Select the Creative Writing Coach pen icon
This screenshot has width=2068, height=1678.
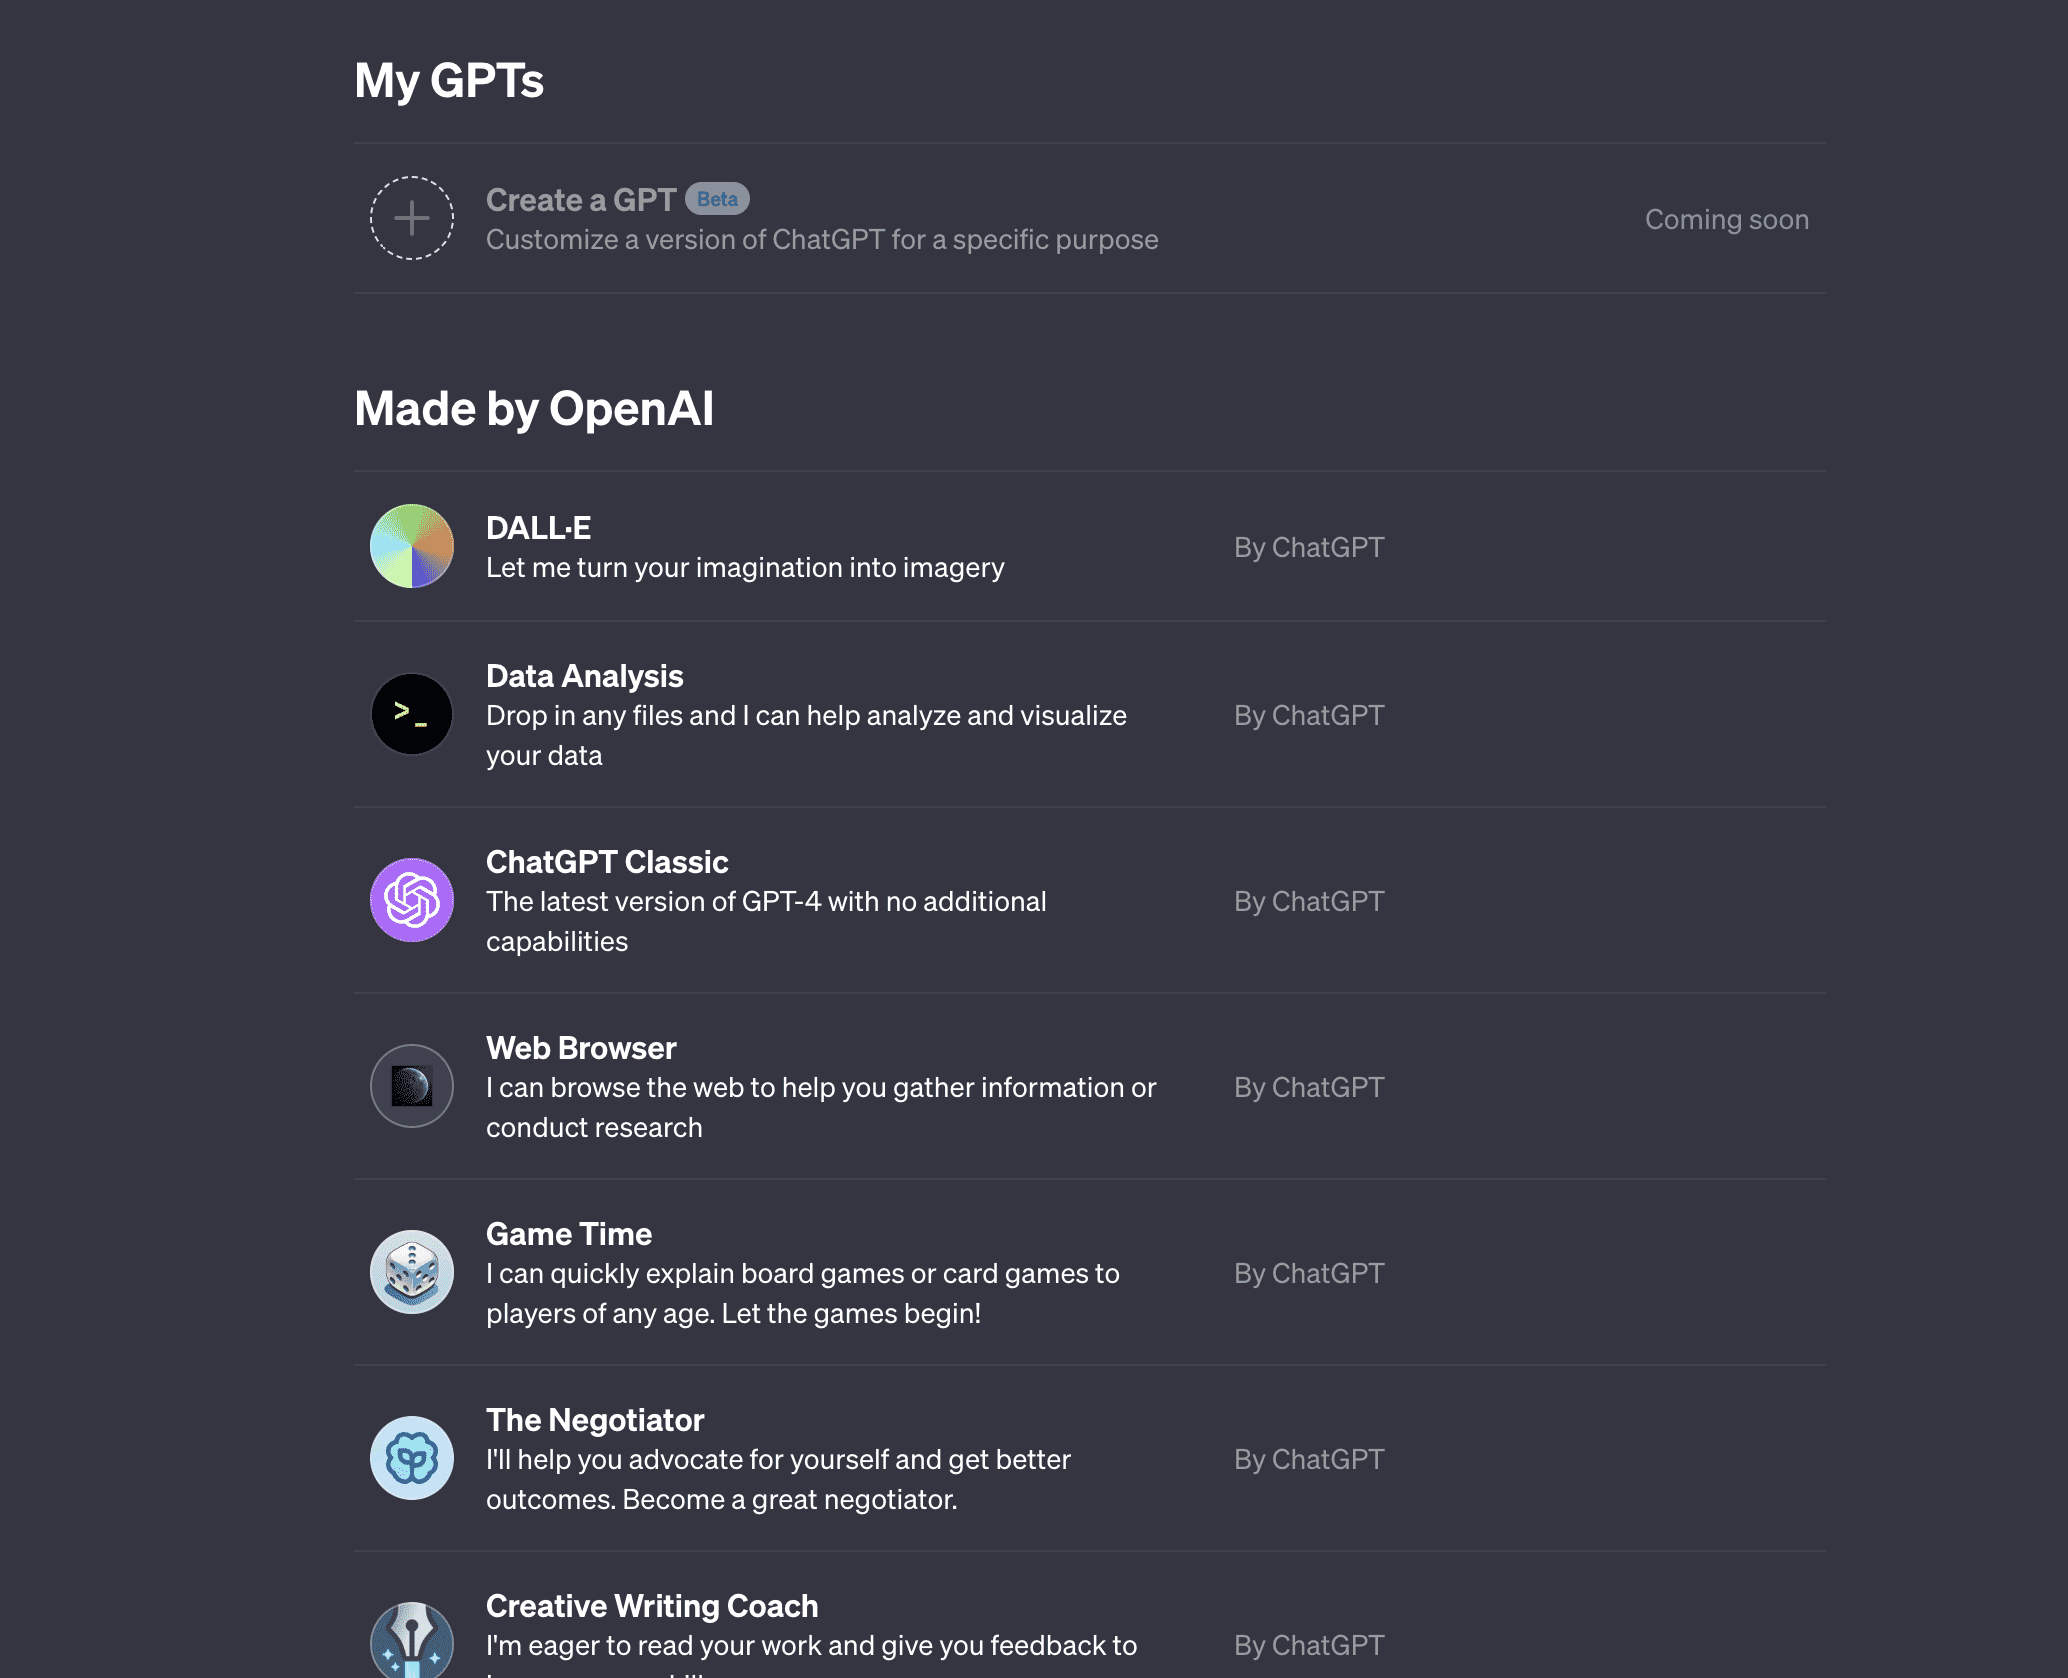(x=411, y=1640)
